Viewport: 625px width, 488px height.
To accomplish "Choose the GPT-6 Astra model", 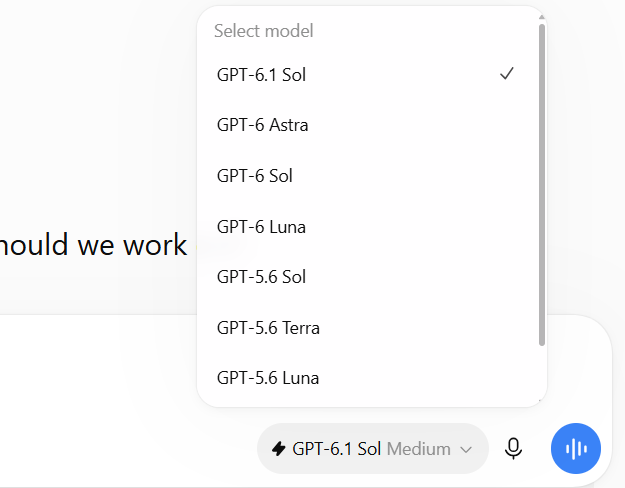I will point(366,125).
